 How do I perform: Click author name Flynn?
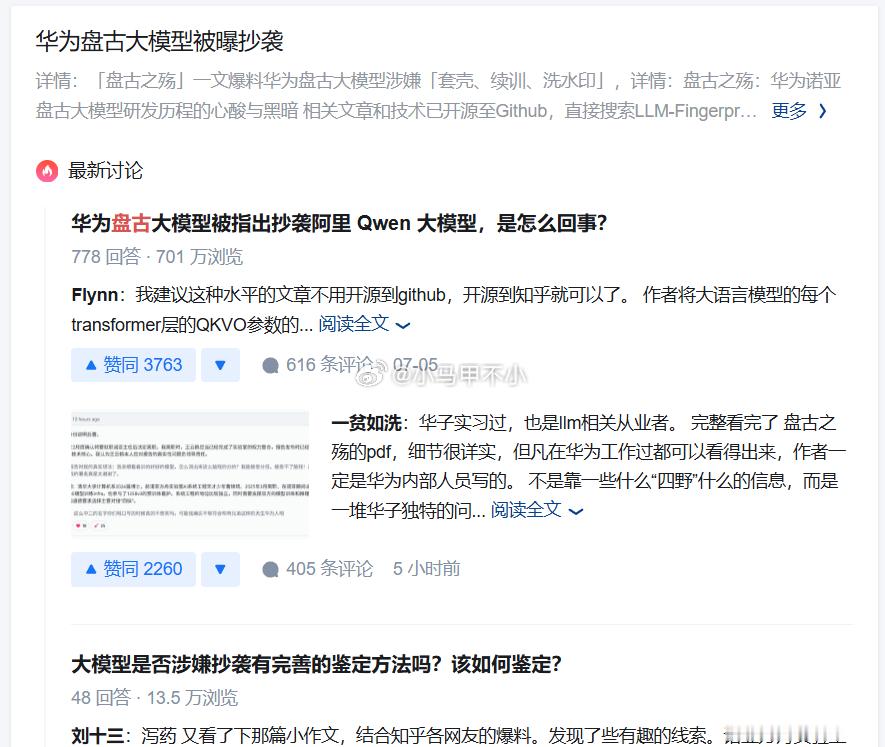(x=94, y=295)
